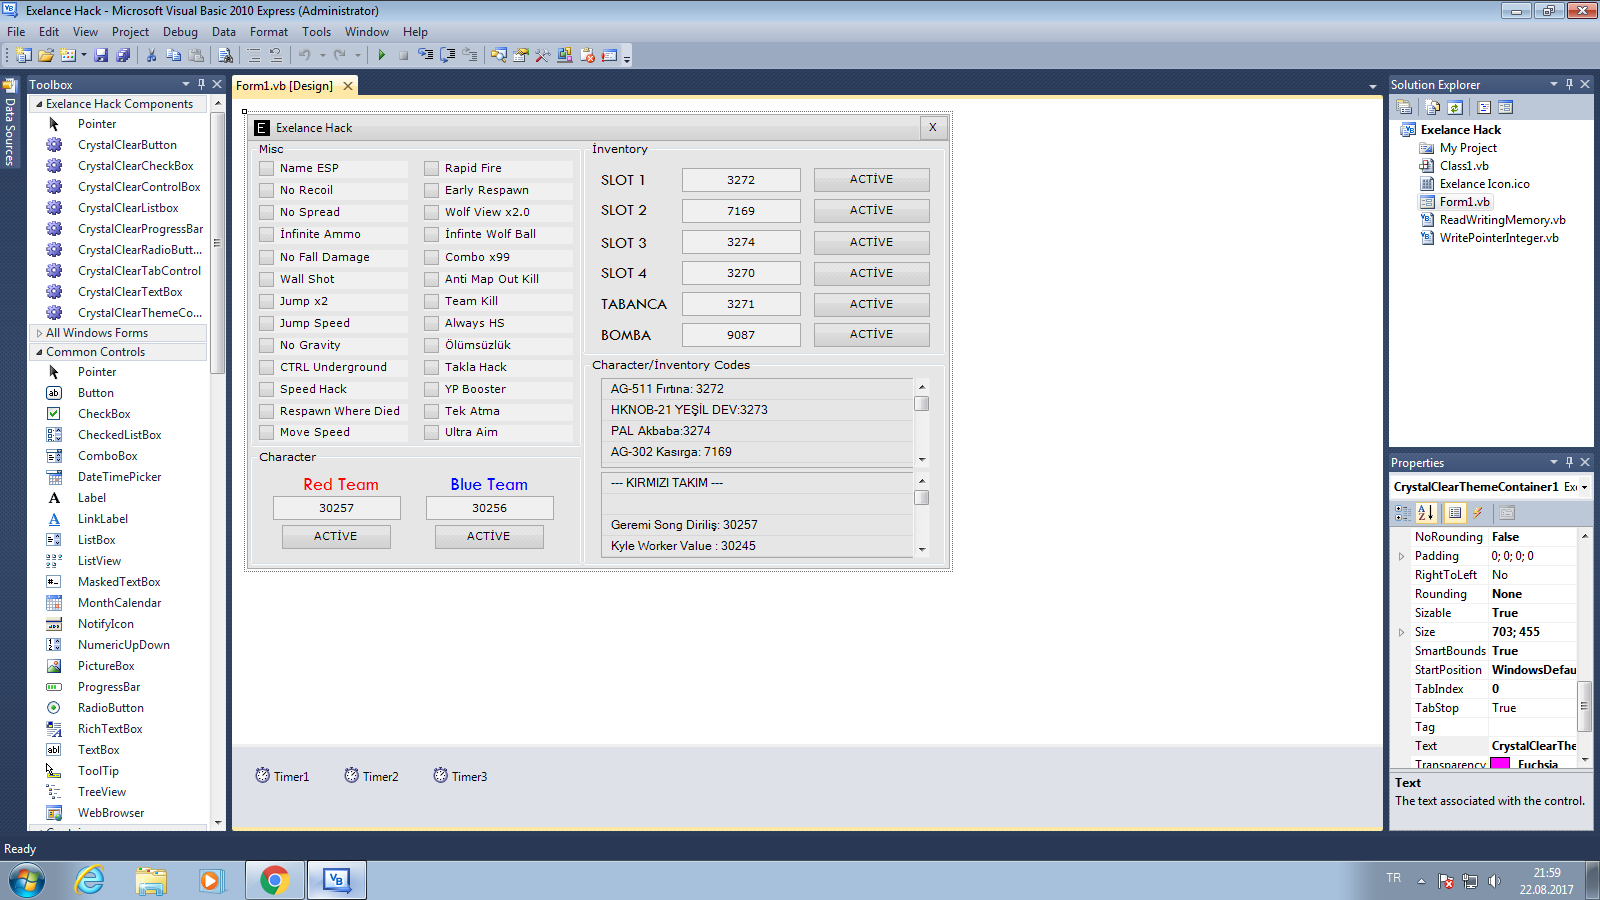Click ACTIVE button under Red Team
The image size is (1600, 900).
pyautogui.click(x=336, y=536)
